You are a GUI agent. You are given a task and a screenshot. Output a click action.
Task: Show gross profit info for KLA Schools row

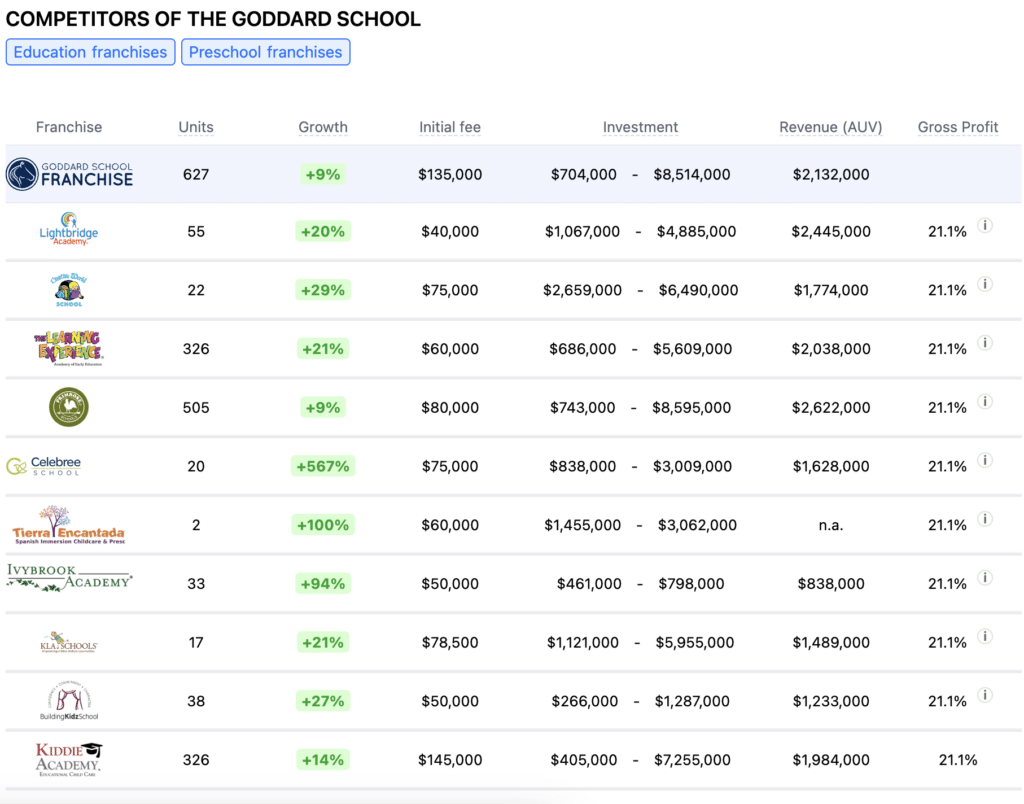point(985,637)
